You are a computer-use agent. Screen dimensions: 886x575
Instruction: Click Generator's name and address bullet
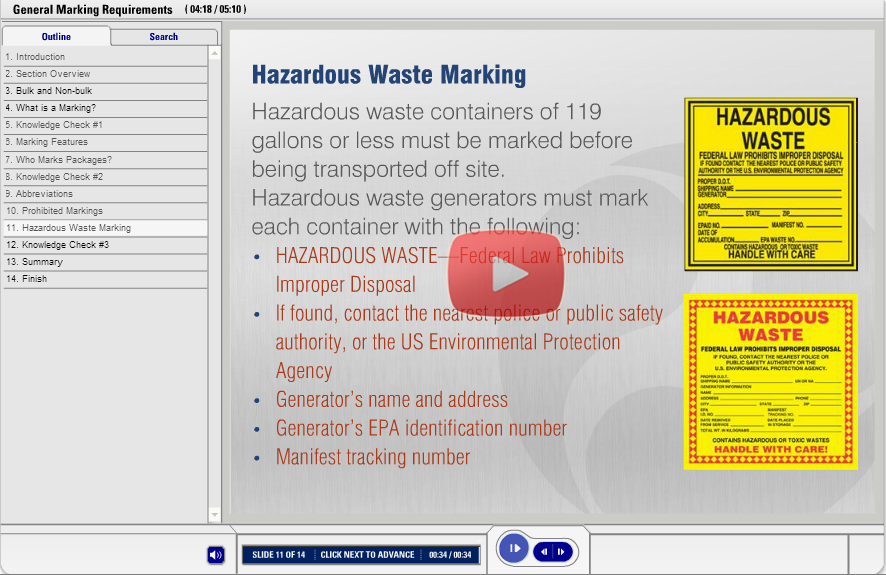tap(392, 399)
